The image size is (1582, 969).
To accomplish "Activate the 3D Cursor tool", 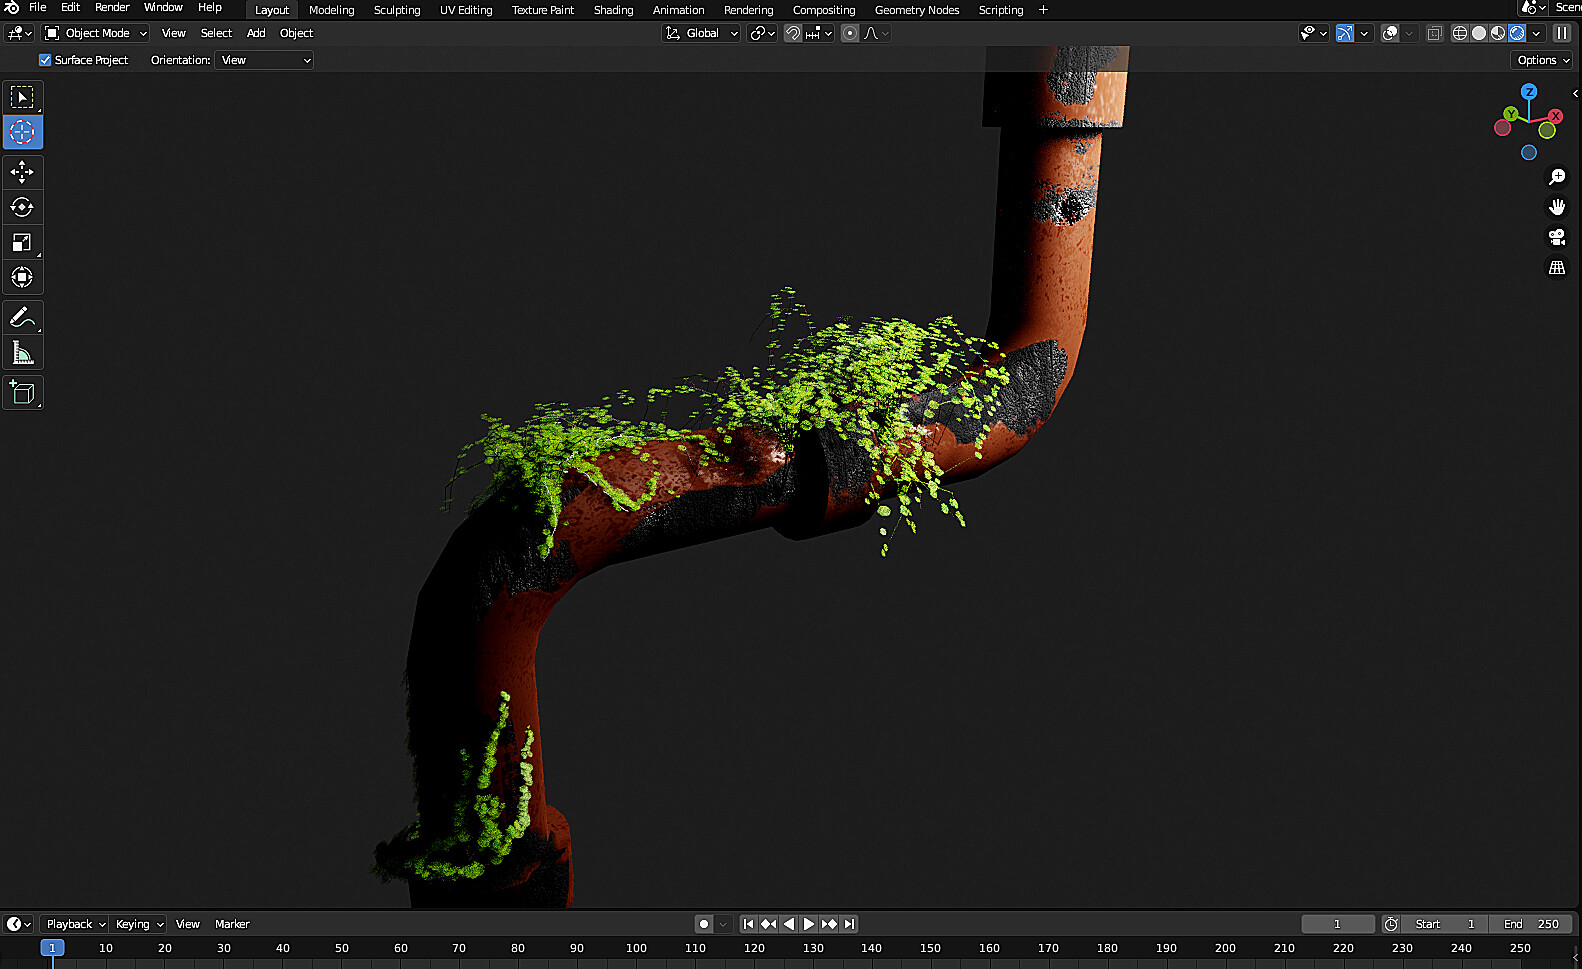I will tap(22, 132).
